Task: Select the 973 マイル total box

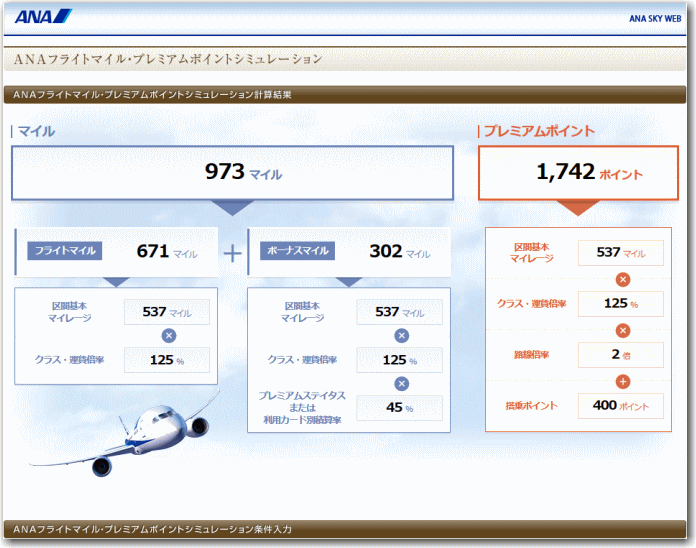Action: coord(233,173)
